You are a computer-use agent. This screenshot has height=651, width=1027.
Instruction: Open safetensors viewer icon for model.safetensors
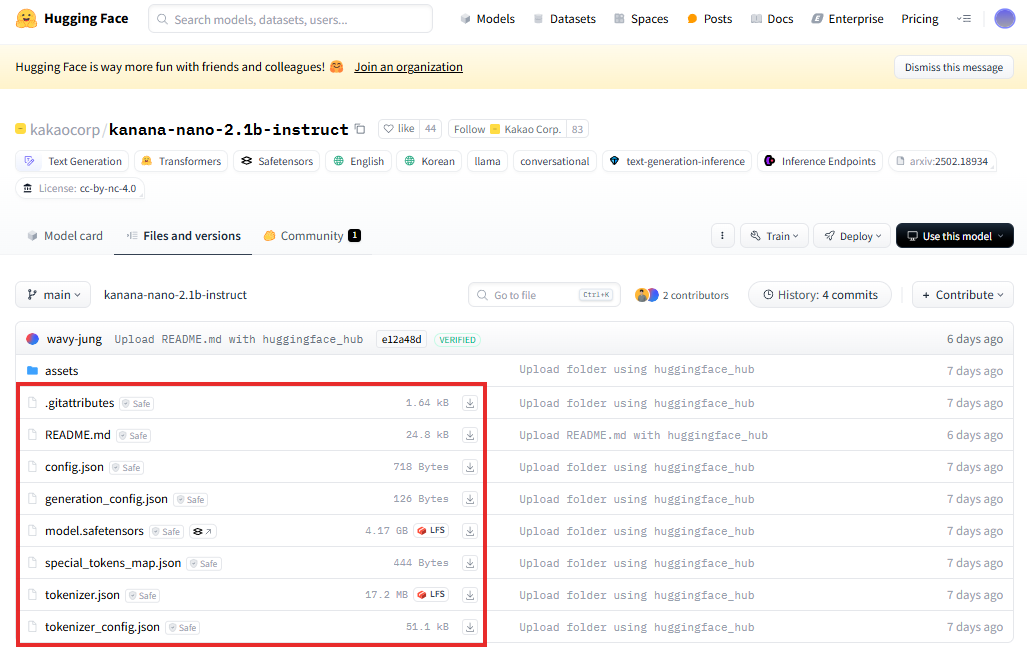202,531
